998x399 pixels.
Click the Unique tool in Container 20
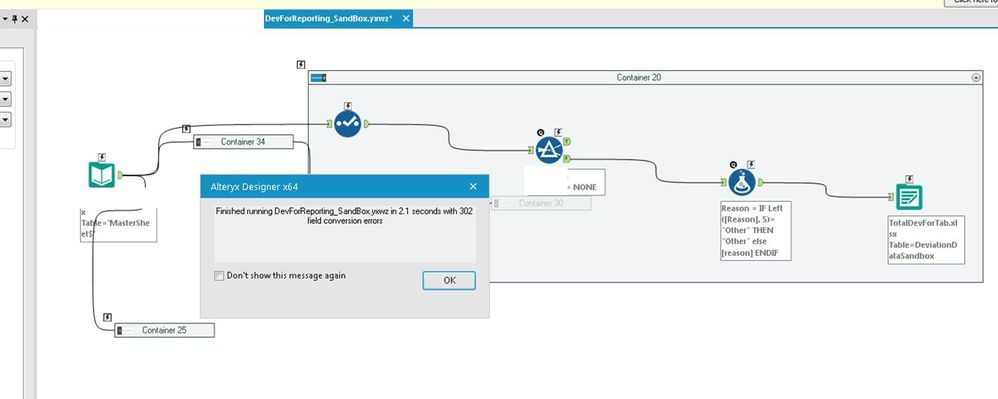click(x=549, y=150)
